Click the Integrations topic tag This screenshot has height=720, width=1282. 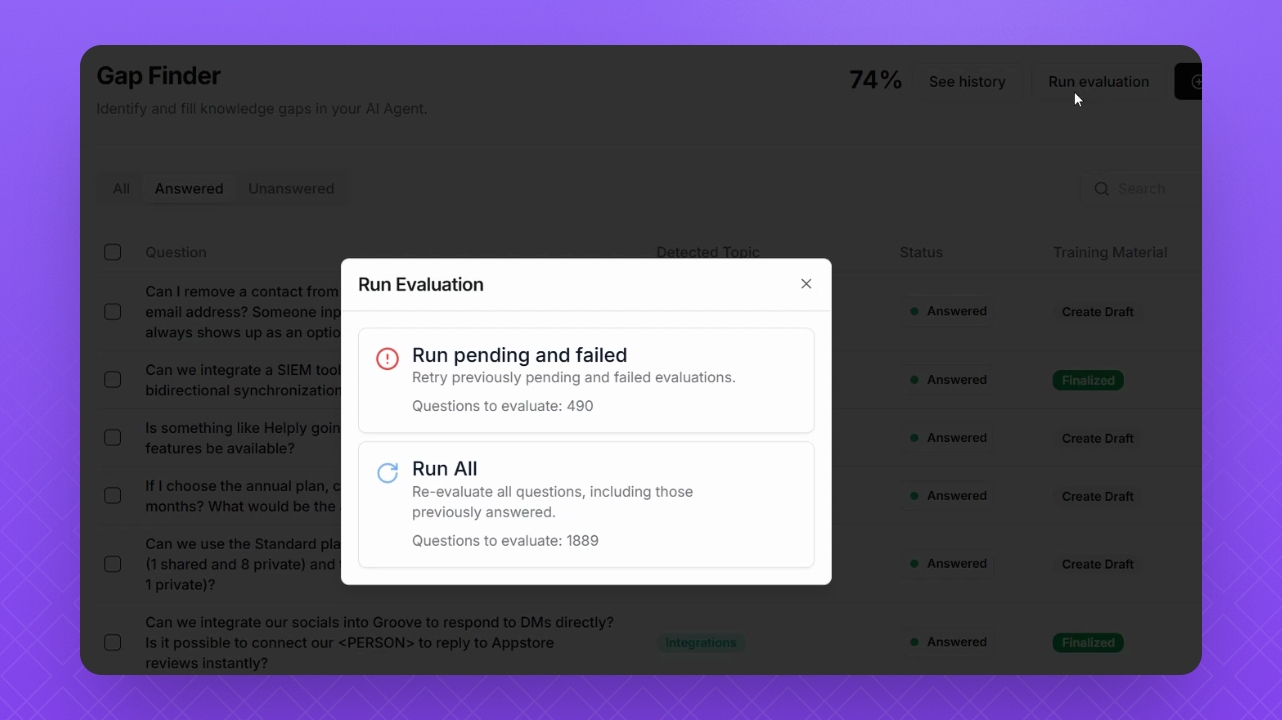click(700, 642)
